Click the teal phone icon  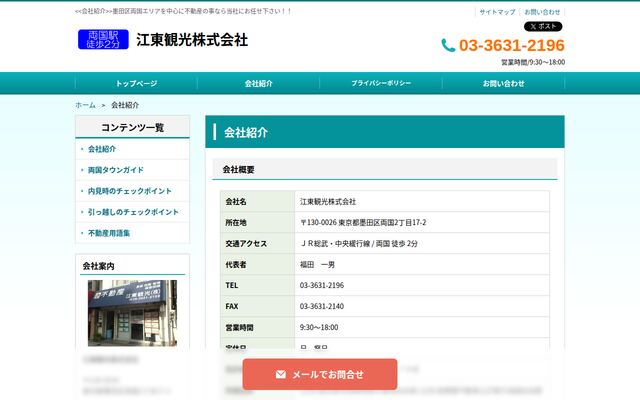click(448, 45)
